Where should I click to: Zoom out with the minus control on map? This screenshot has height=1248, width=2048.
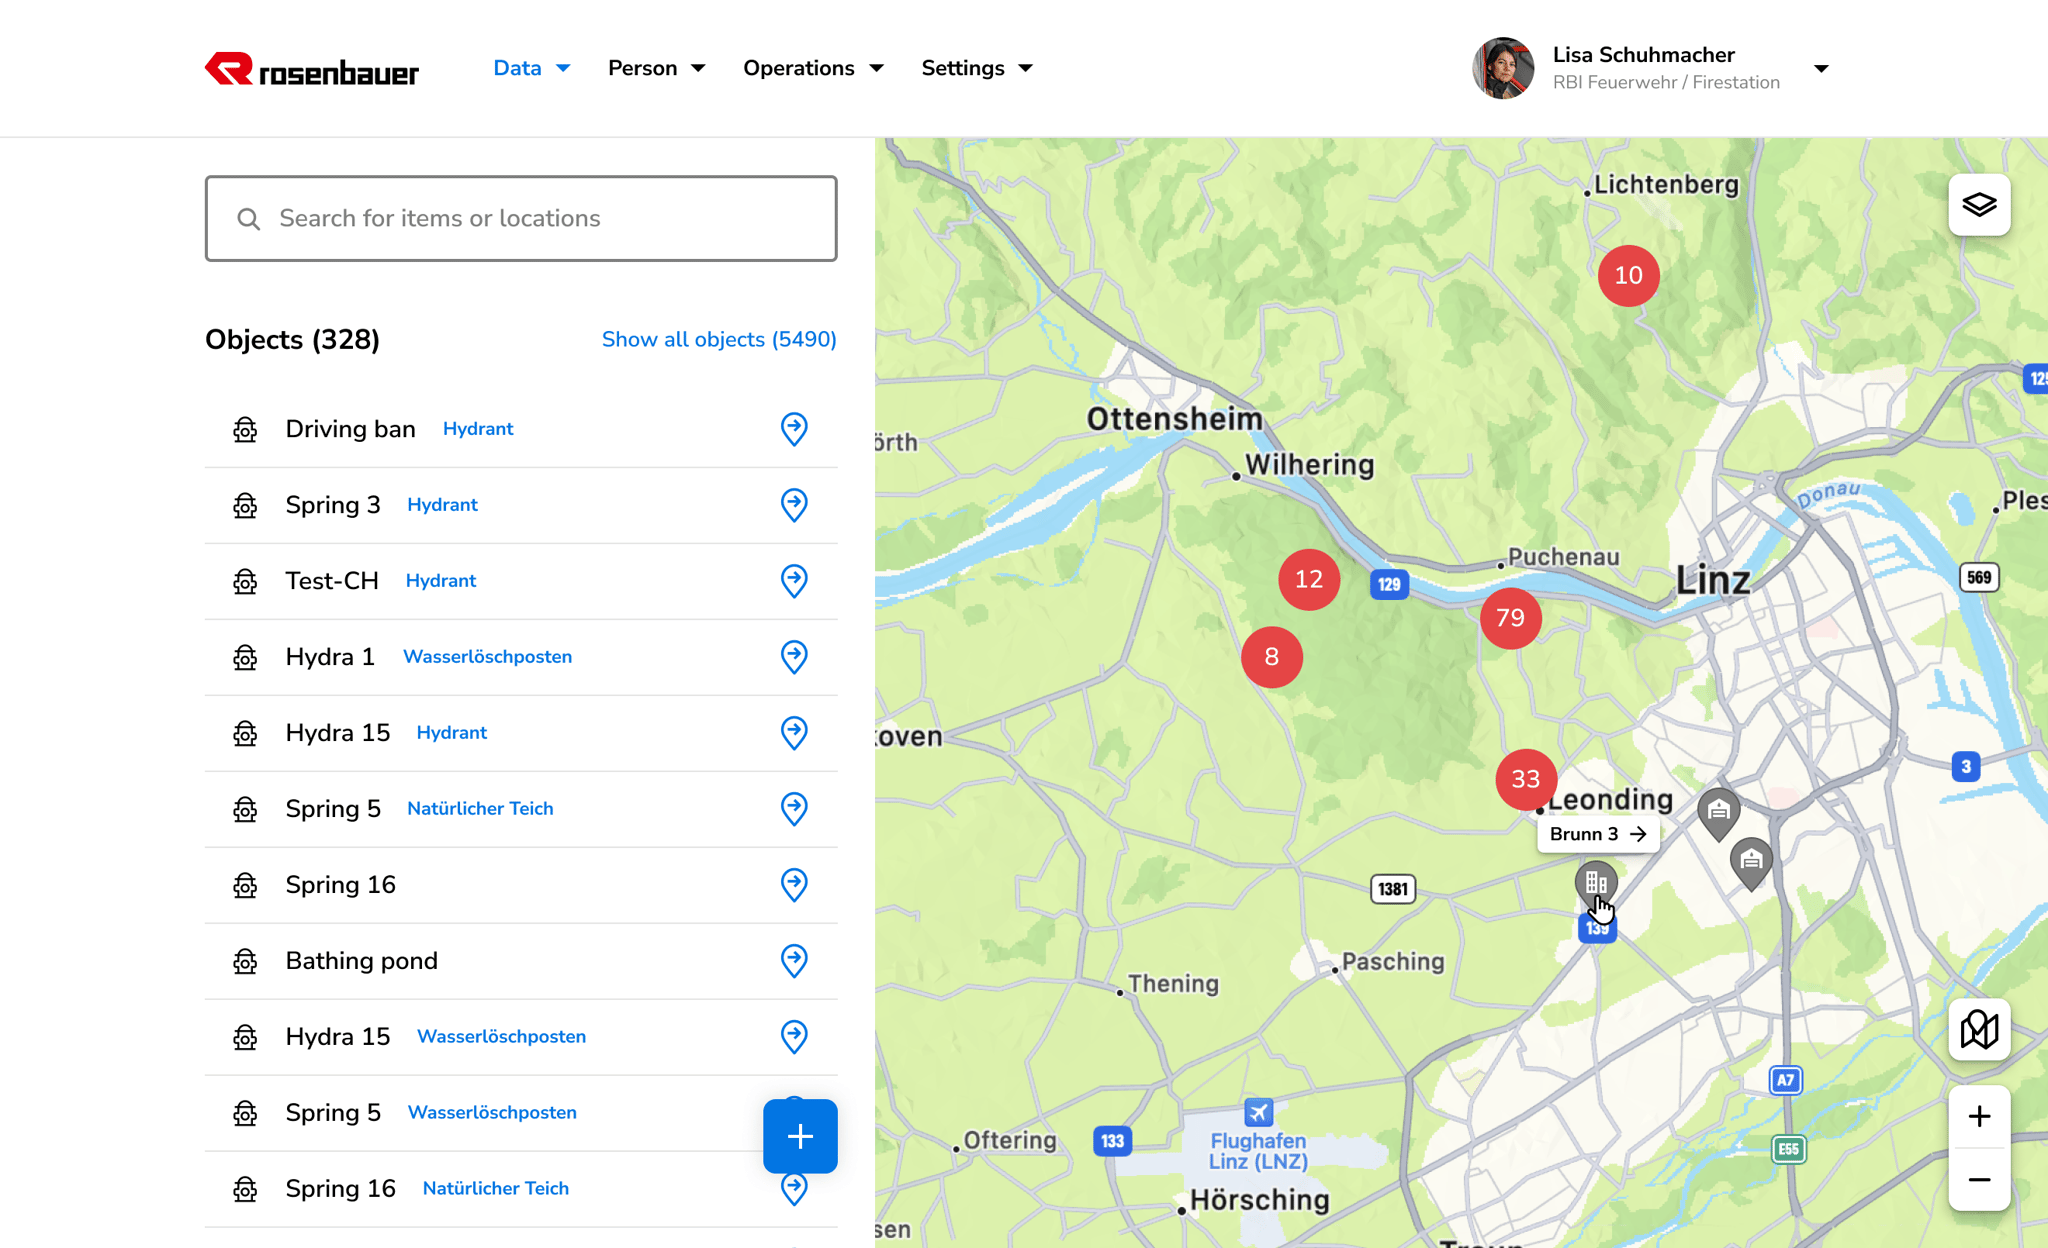1979,1180
